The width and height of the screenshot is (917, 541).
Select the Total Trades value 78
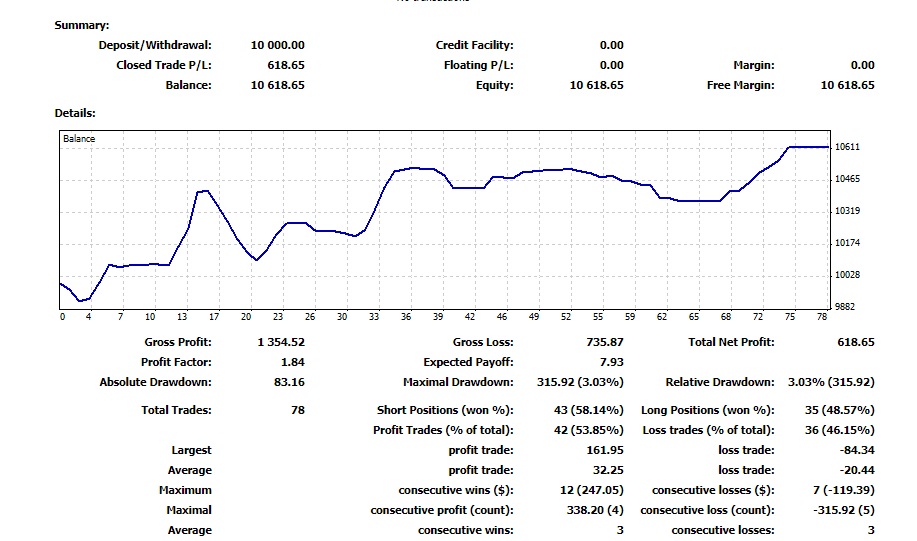click(297, 410)
